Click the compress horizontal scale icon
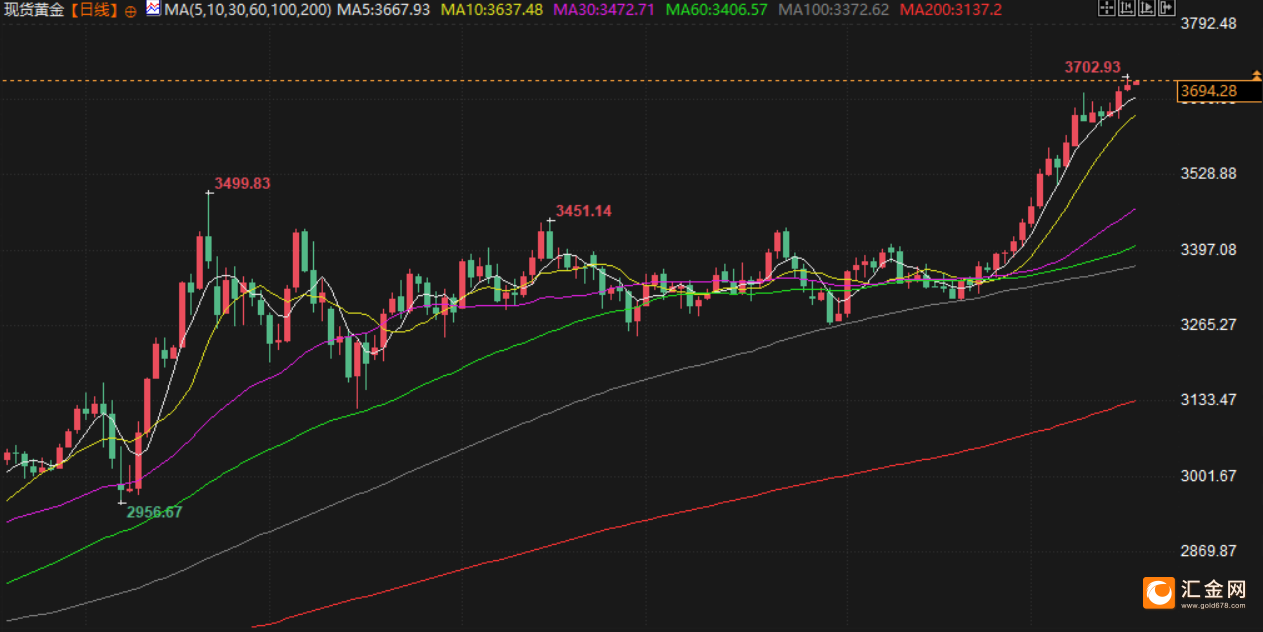This screenshot has width=1263, height=632. tap(1127, 8)
